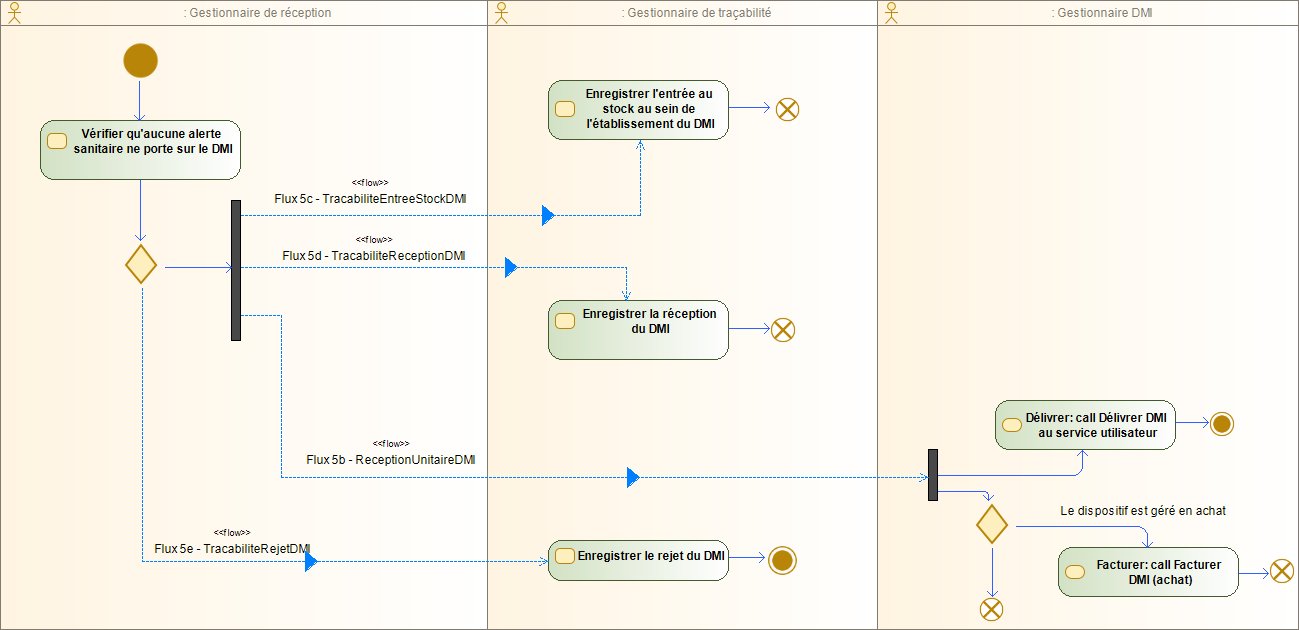
Task: Click the fork bar in the Gestionnaire DMI lane
Action: (932, 476)
